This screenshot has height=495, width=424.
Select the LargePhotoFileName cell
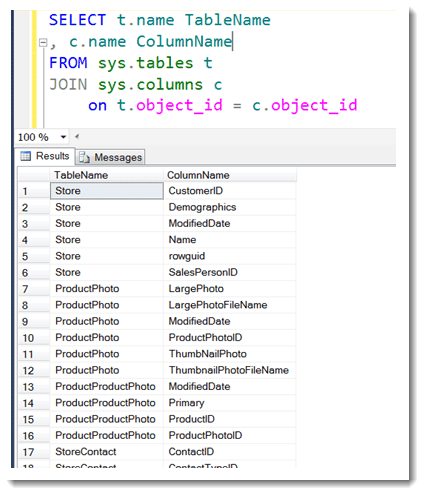tap(230, 305)
